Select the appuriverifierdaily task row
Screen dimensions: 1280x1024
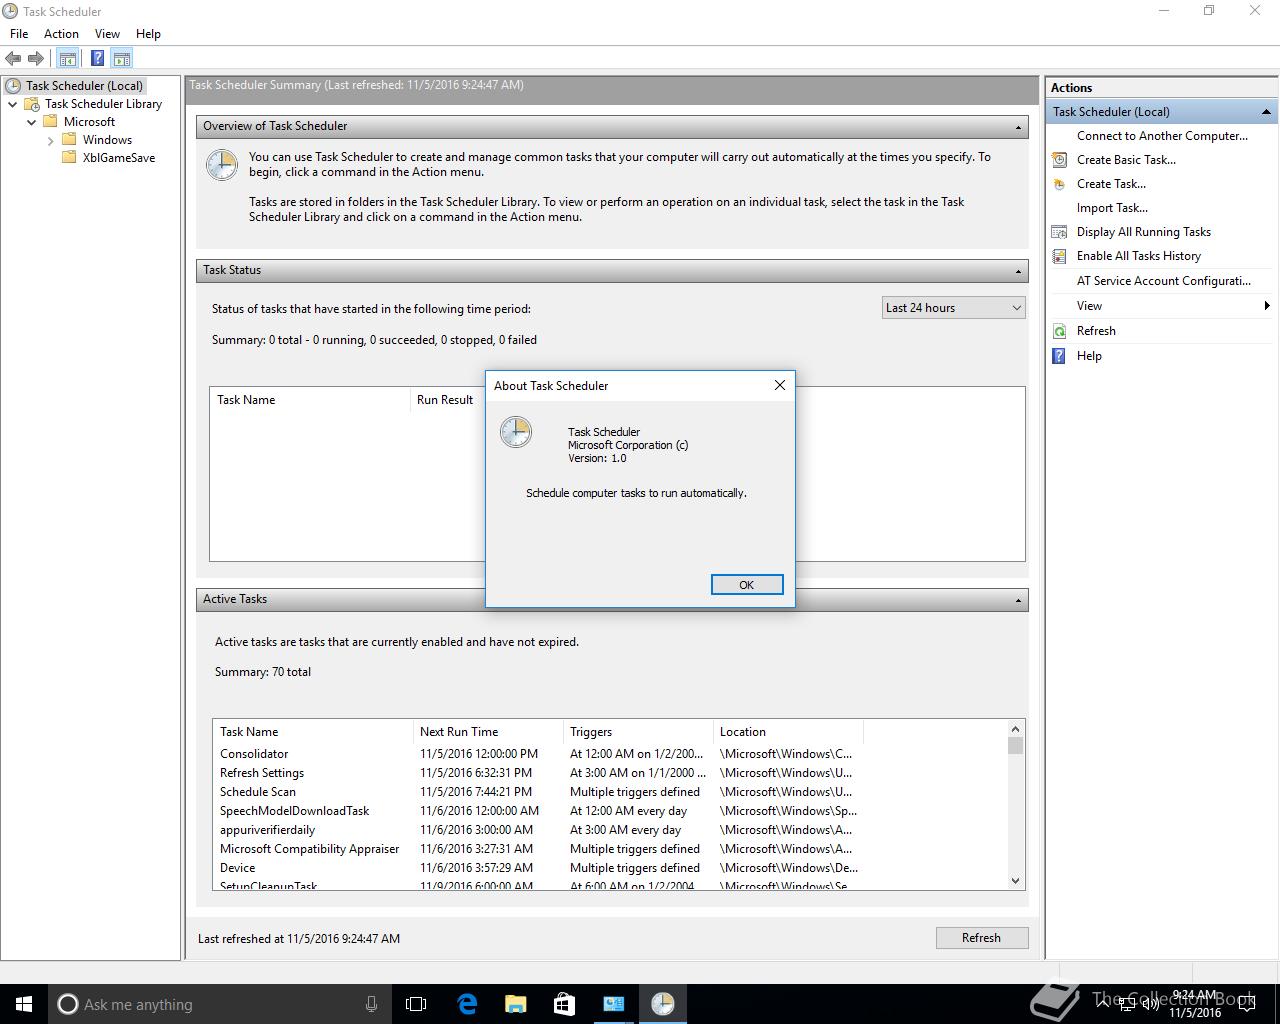[x=537, y=830]
